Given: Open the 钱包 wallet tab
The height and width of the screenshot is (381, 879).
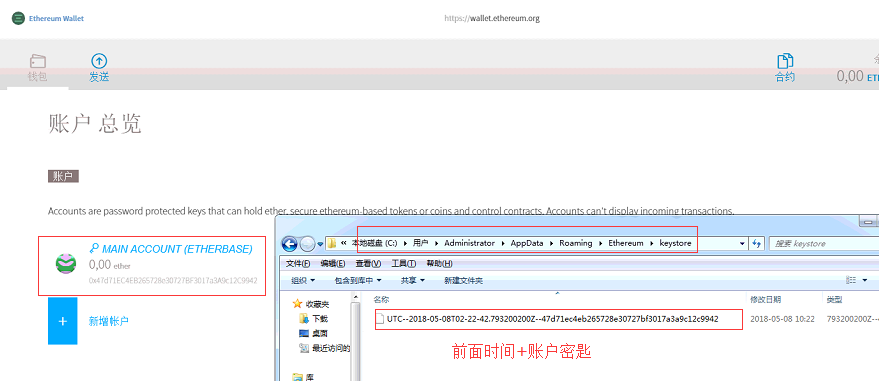Looking at the screenshot, I should [38, 68].
